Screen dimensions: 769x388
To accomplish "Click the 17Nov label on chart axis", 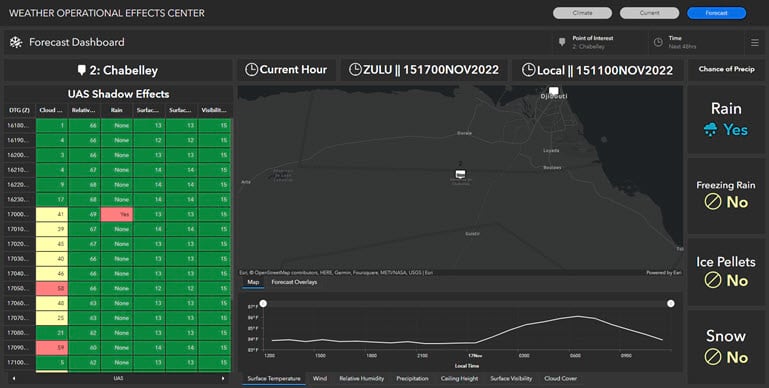I will click(x=474, y=355).
